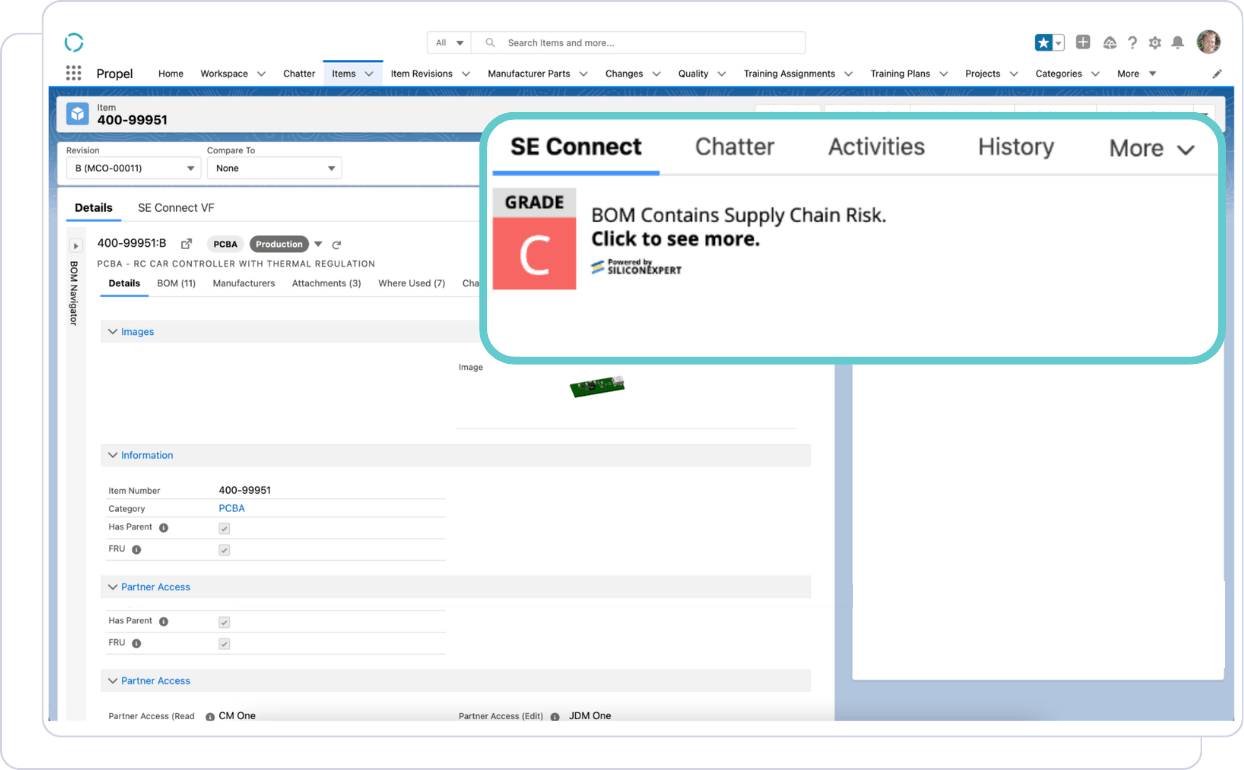The width and height of the screenshot is (1244, 770).
Task: Open the Compare To None dropdown
Action: tap(274, 168)
